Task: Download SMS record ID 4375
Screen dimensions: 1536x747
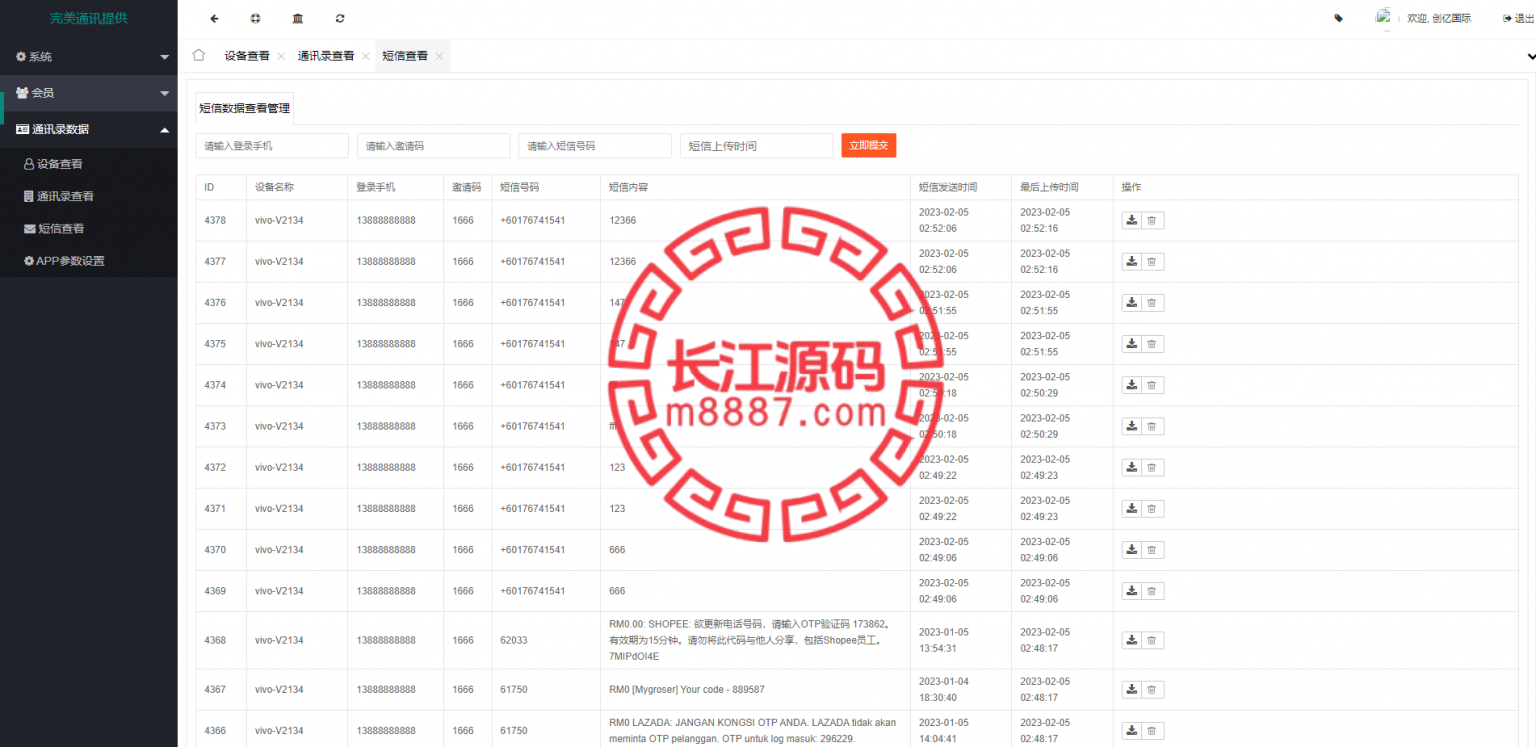Action: [x=1132, y=344]
